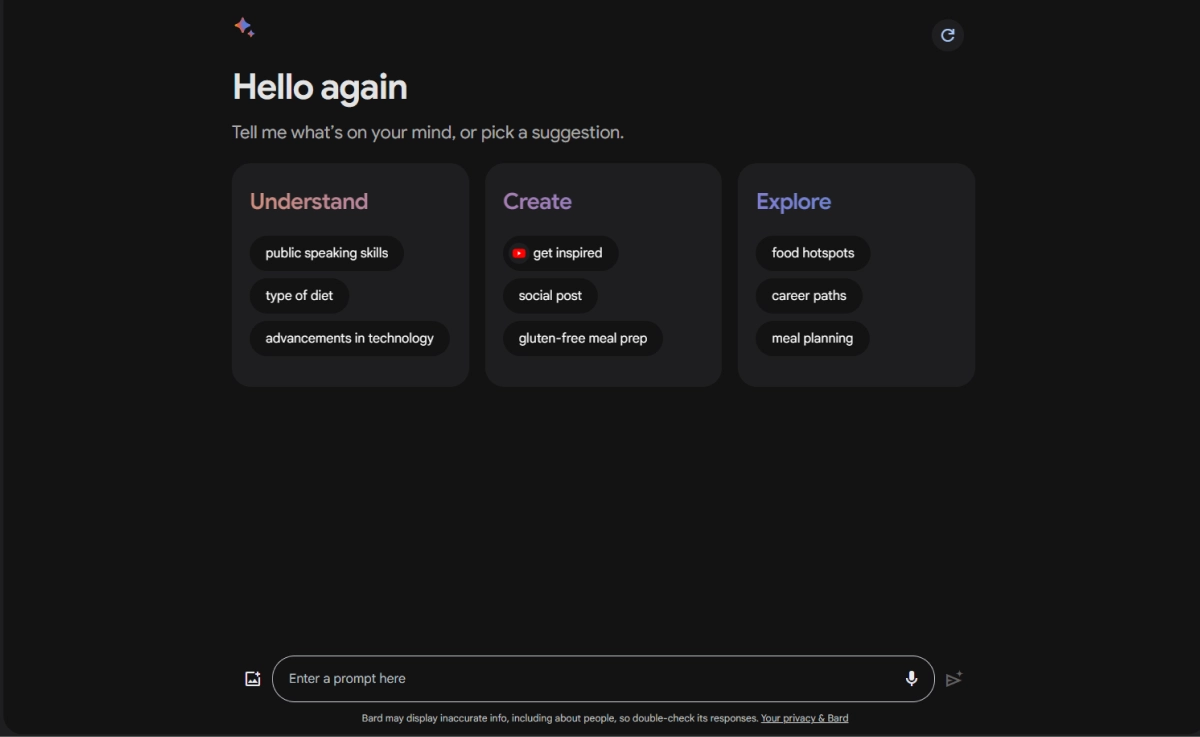Viewport: 1200px width, 737px height.
Task: Upload an image using the image icon
Action: click(x=253, y=679)
